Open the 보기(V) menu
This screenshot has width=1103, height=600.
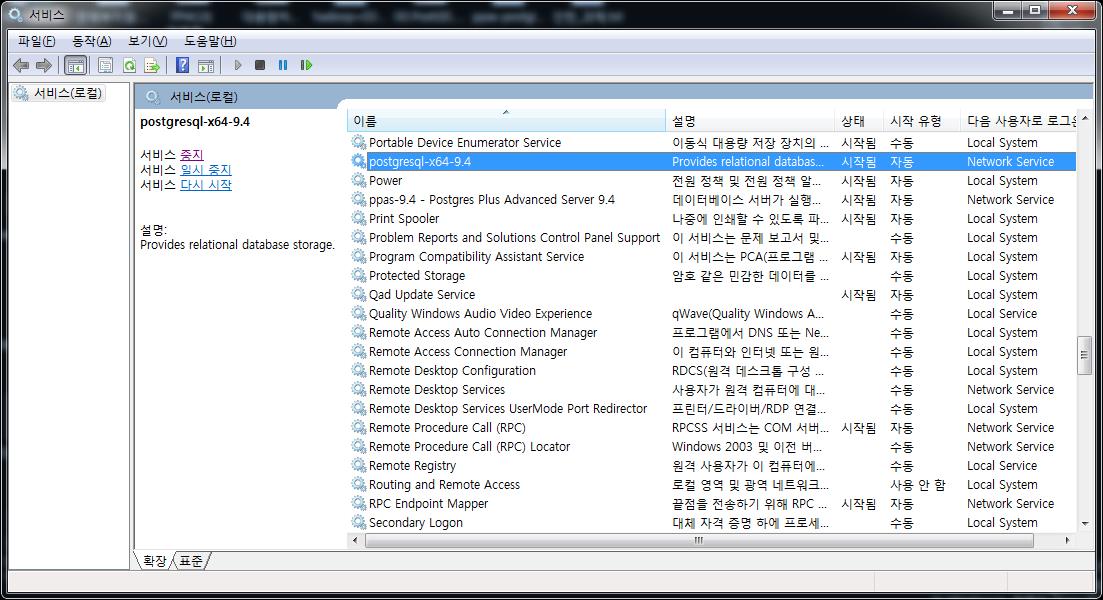click(x=147, y=41)
